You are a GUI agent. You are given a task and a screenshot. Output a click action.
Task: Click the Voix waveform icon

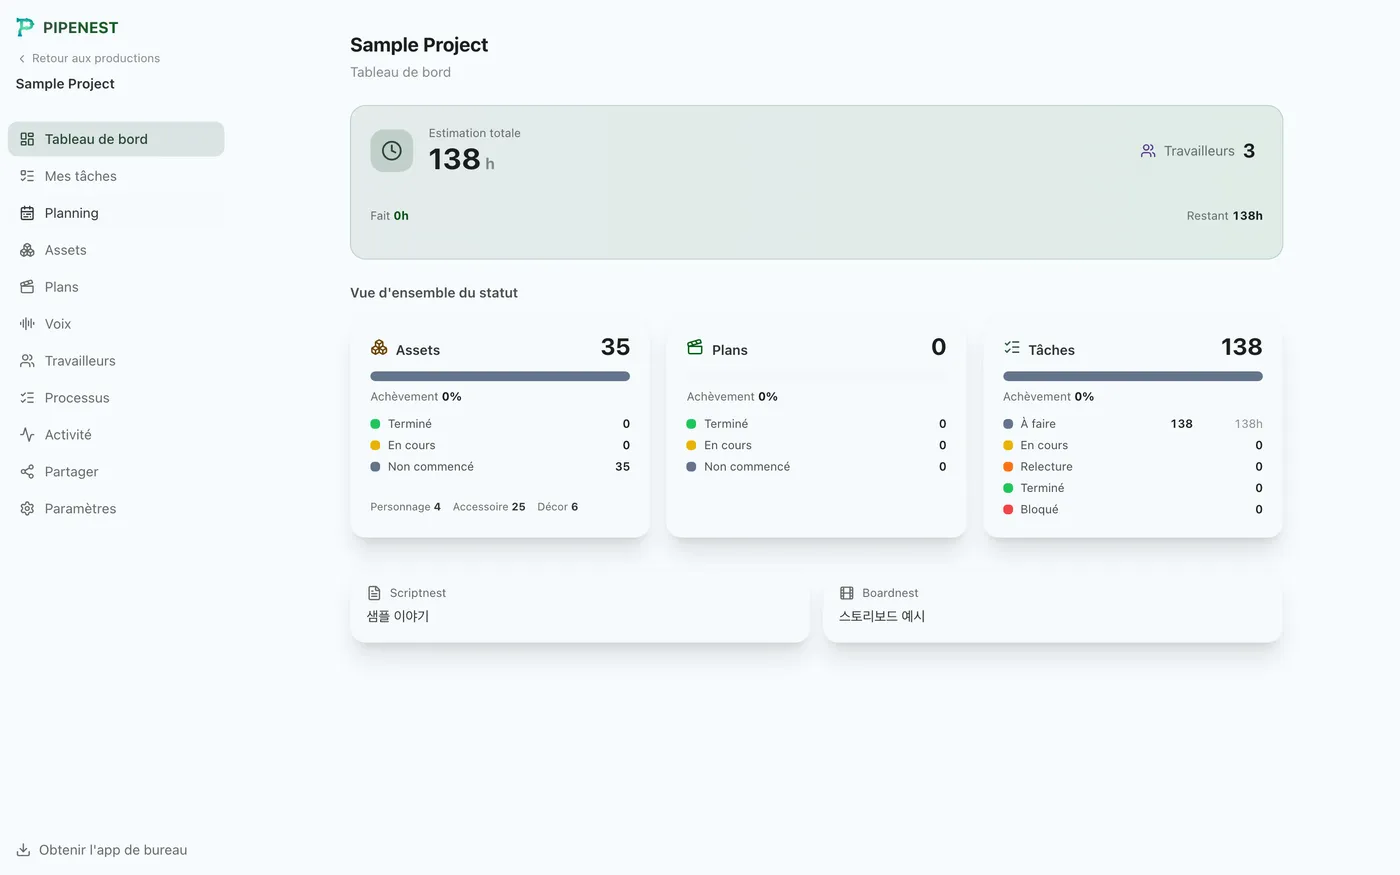(x=27, y=324)
